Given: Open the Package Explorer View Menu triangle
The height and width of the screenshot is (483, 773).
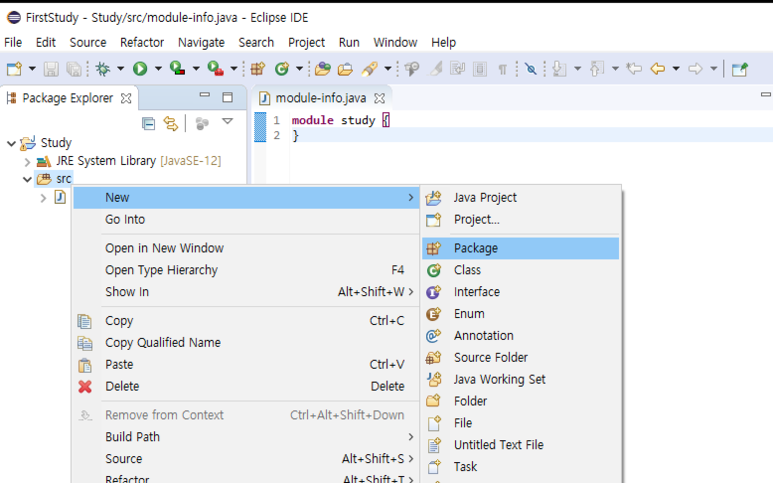Looking at the screenshot, I should pos(227,121).
